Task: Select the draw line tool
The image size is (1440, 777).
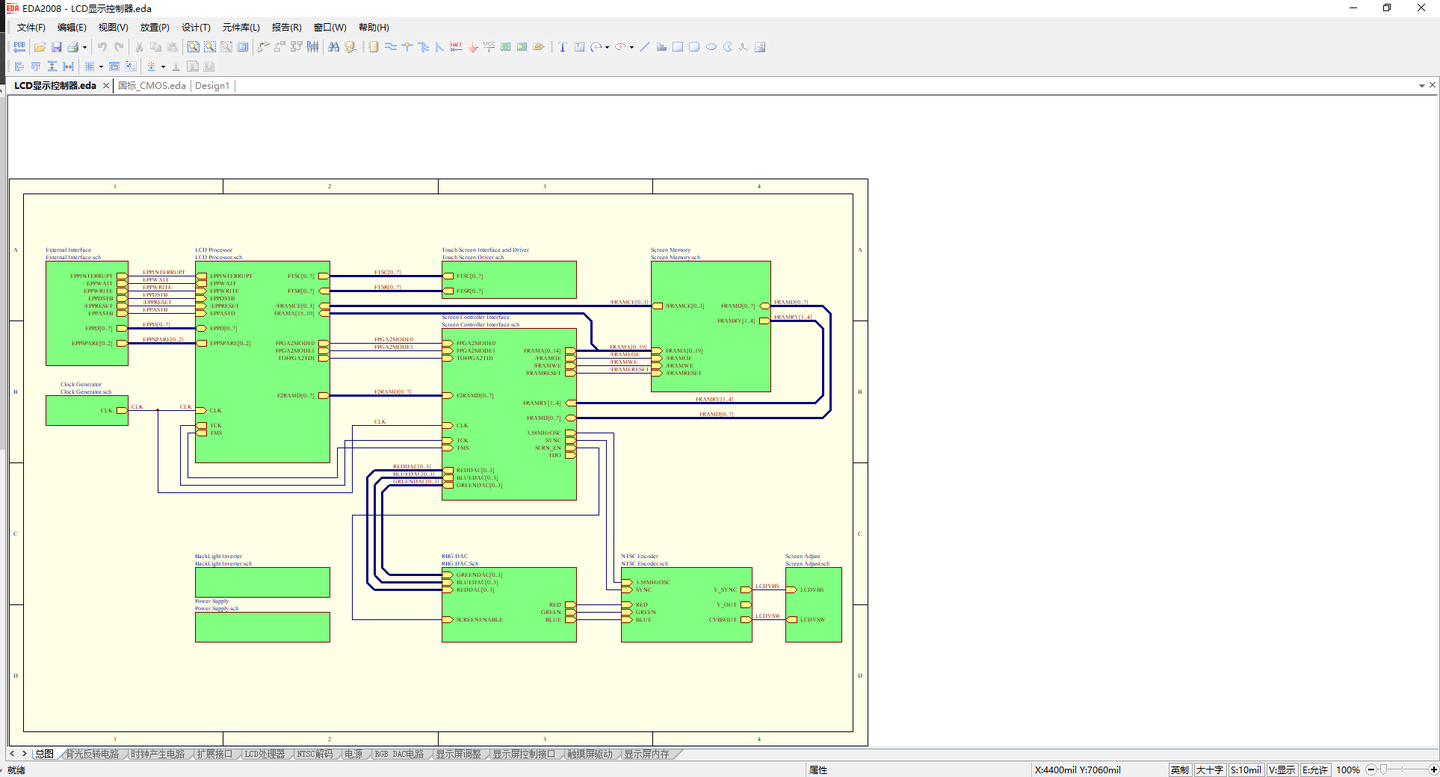Action: pyautogui.click(x=645, y=47)
